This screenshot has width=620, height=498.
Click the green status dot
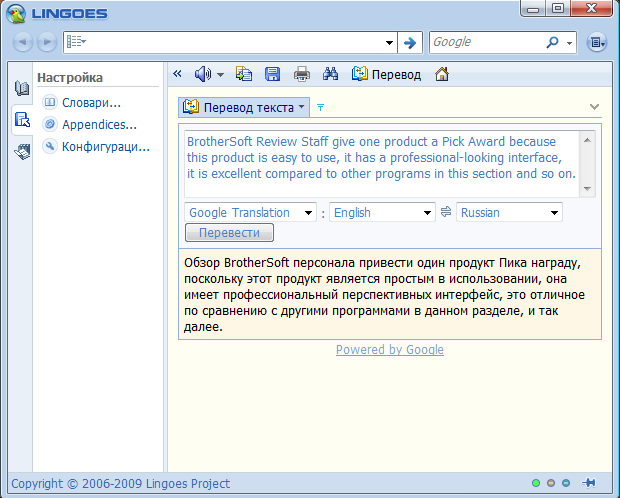pos(536,484)
